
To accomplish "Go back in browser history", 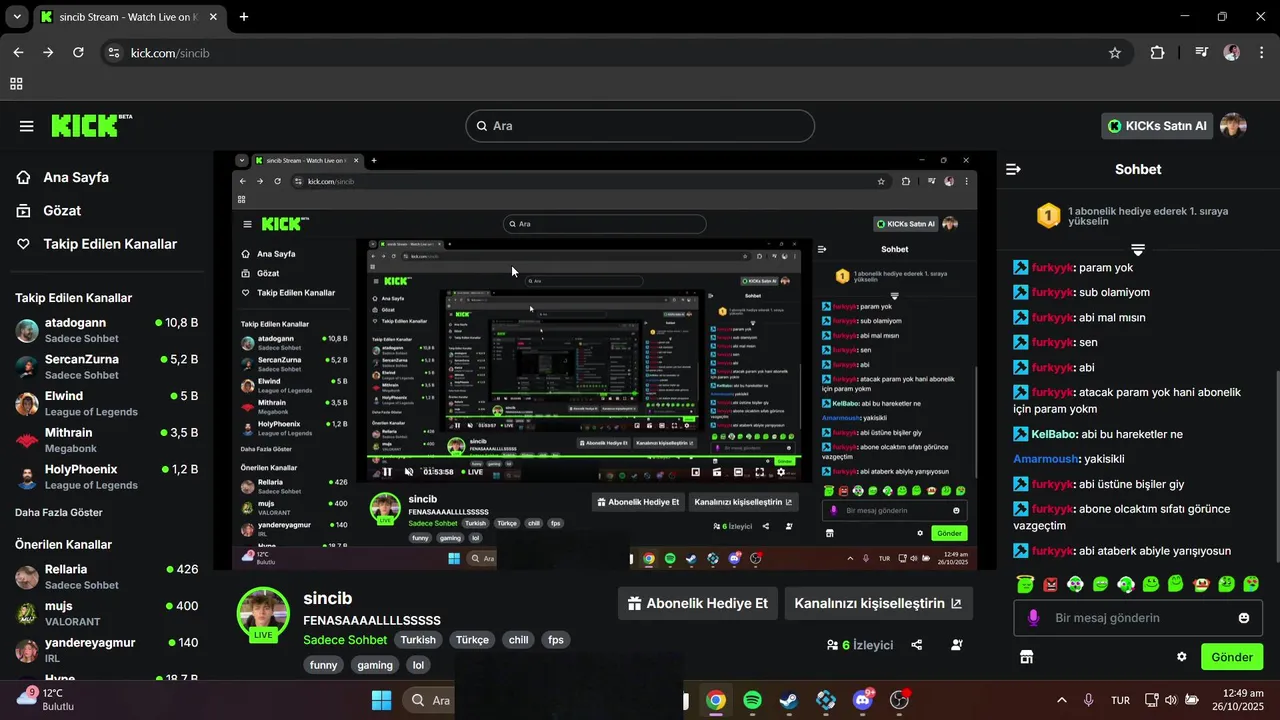I will click(x=18, y=53).
